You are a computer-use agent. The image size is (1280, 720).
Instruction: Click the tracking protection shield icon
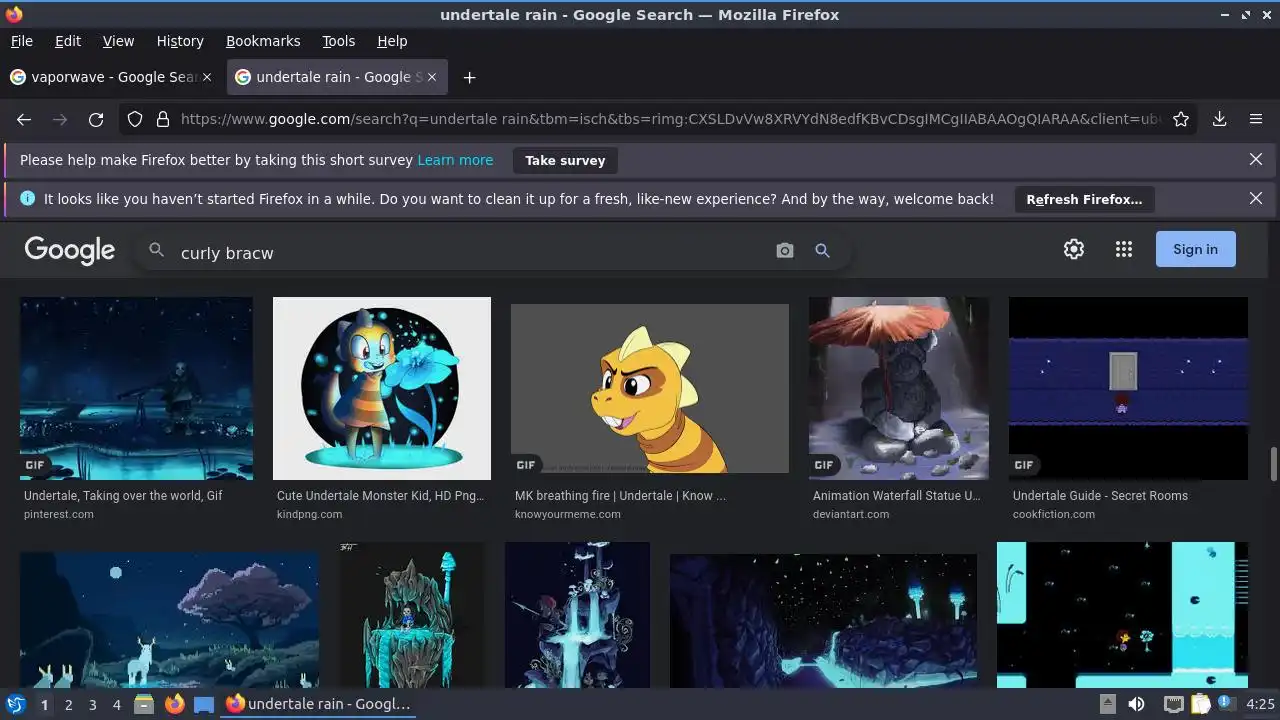click(x=135, y=119)
